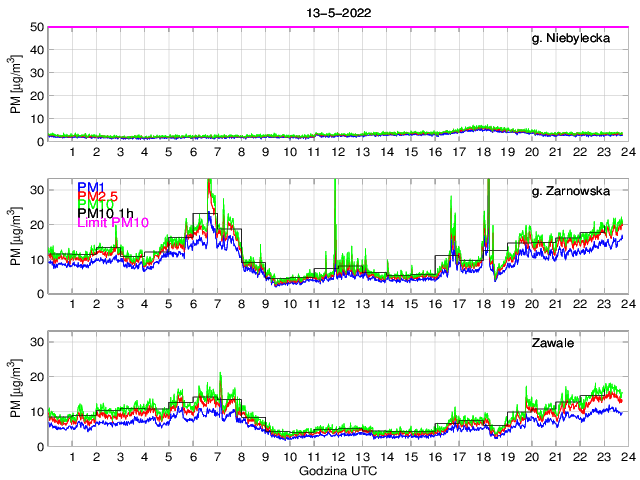
Task: Click hour 7 tick below the Zarnowska plot
Action: click(216, 304)
